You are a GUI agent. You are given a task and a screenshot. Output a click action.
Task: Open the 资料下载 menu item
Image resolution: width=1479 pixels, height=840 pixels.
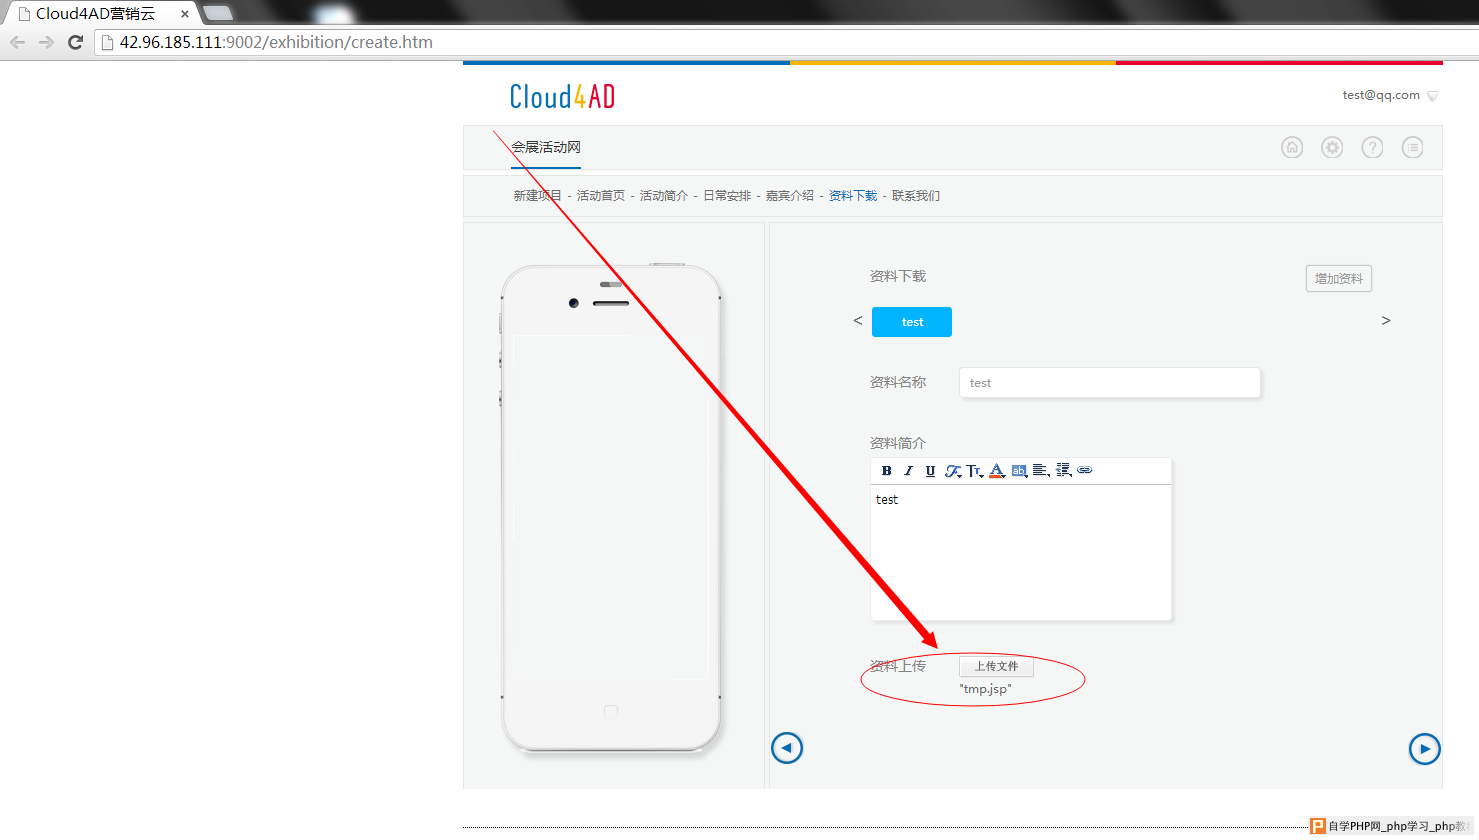(x=853, y=196)
